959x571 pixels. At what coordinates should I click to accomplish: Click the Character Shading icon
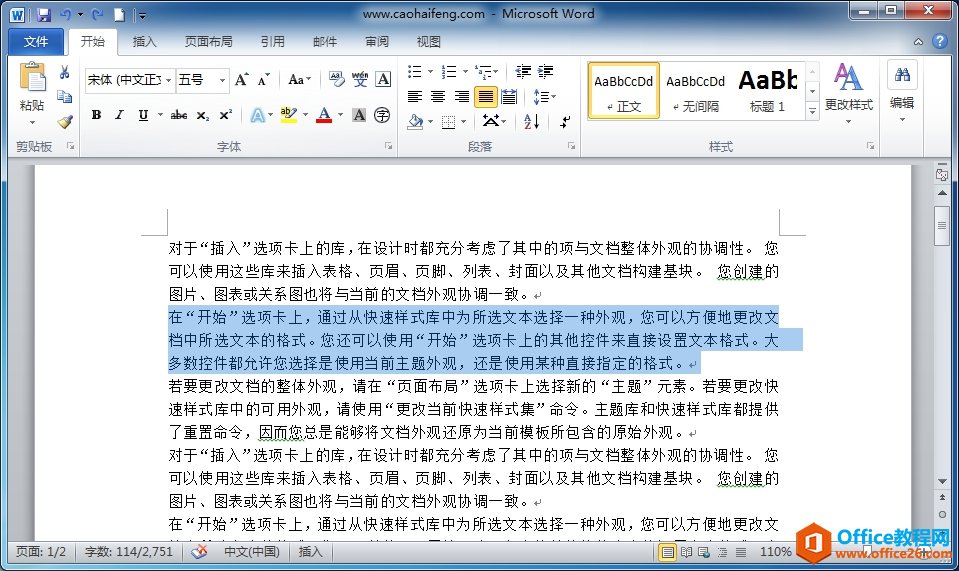point(359,115)
